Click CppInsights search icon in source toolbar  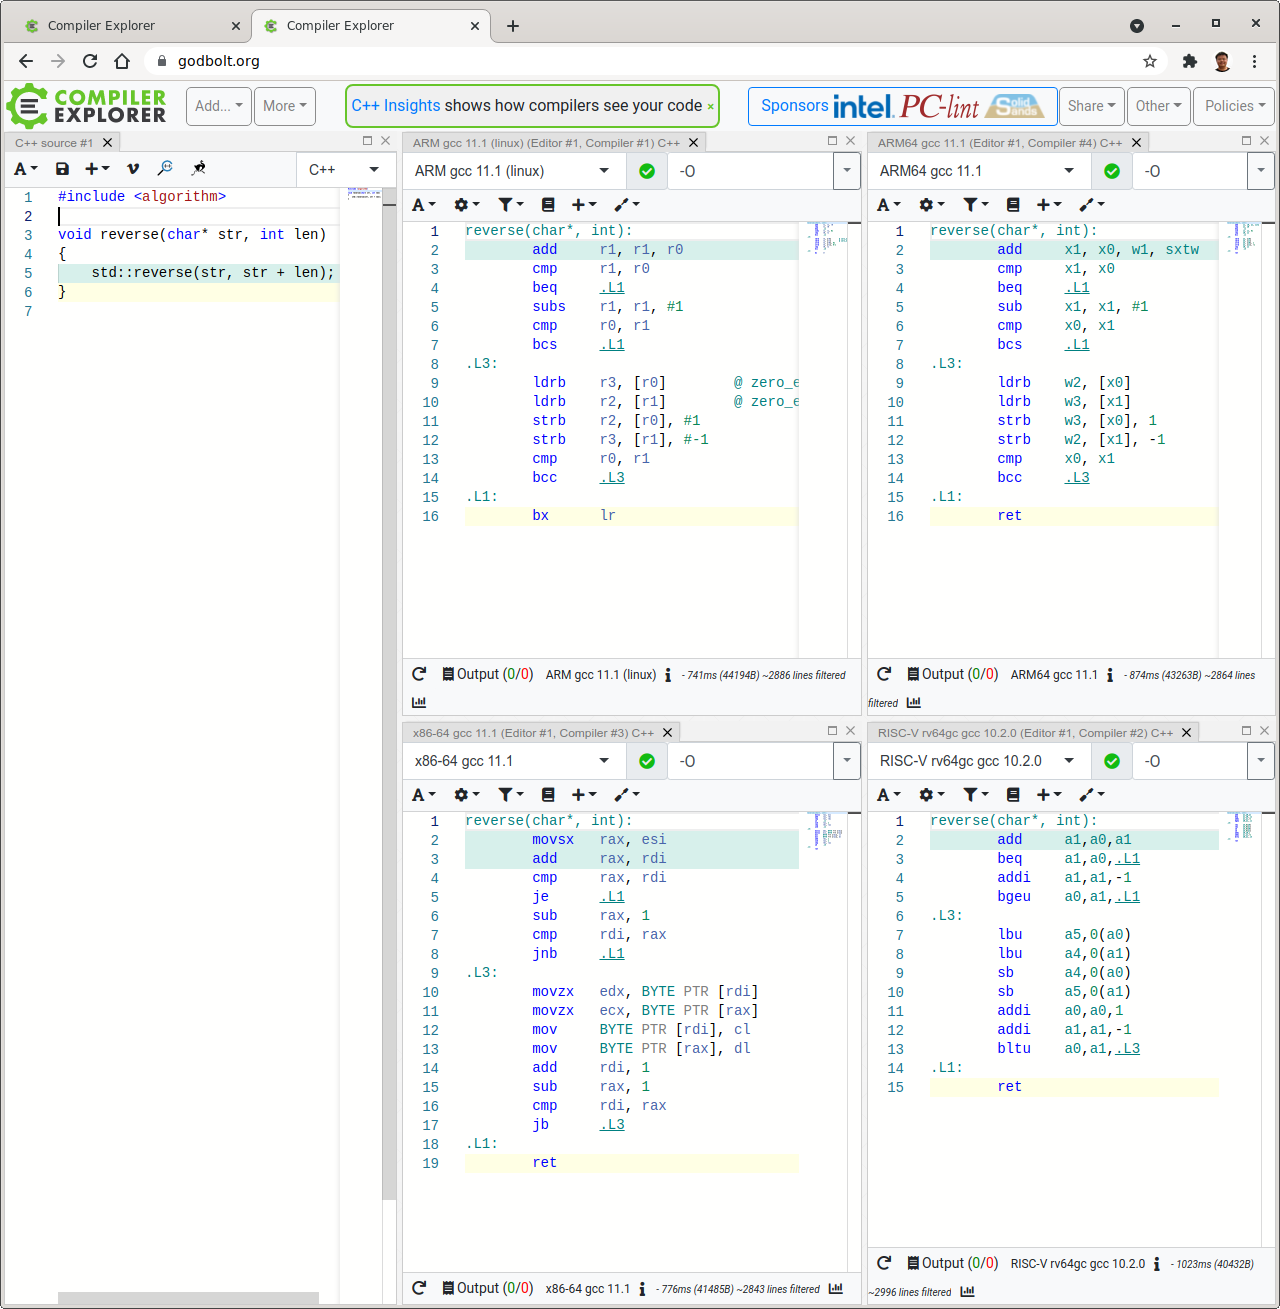[x=165, y=168]
